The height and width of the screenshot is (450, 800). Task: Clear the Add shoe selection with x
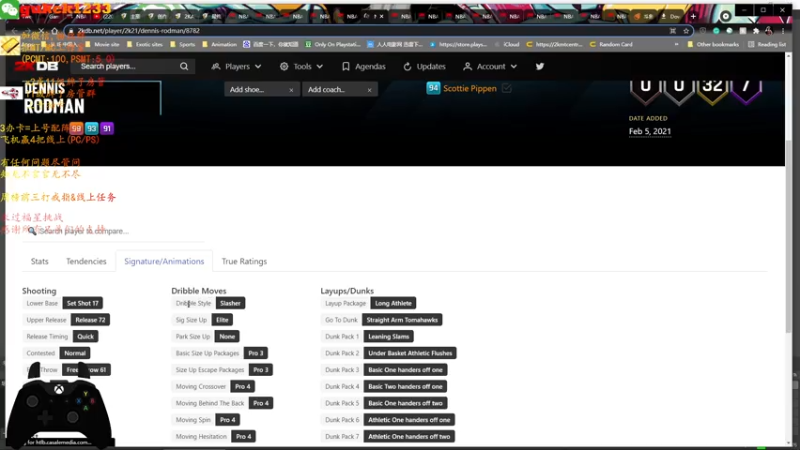point(291,90)
